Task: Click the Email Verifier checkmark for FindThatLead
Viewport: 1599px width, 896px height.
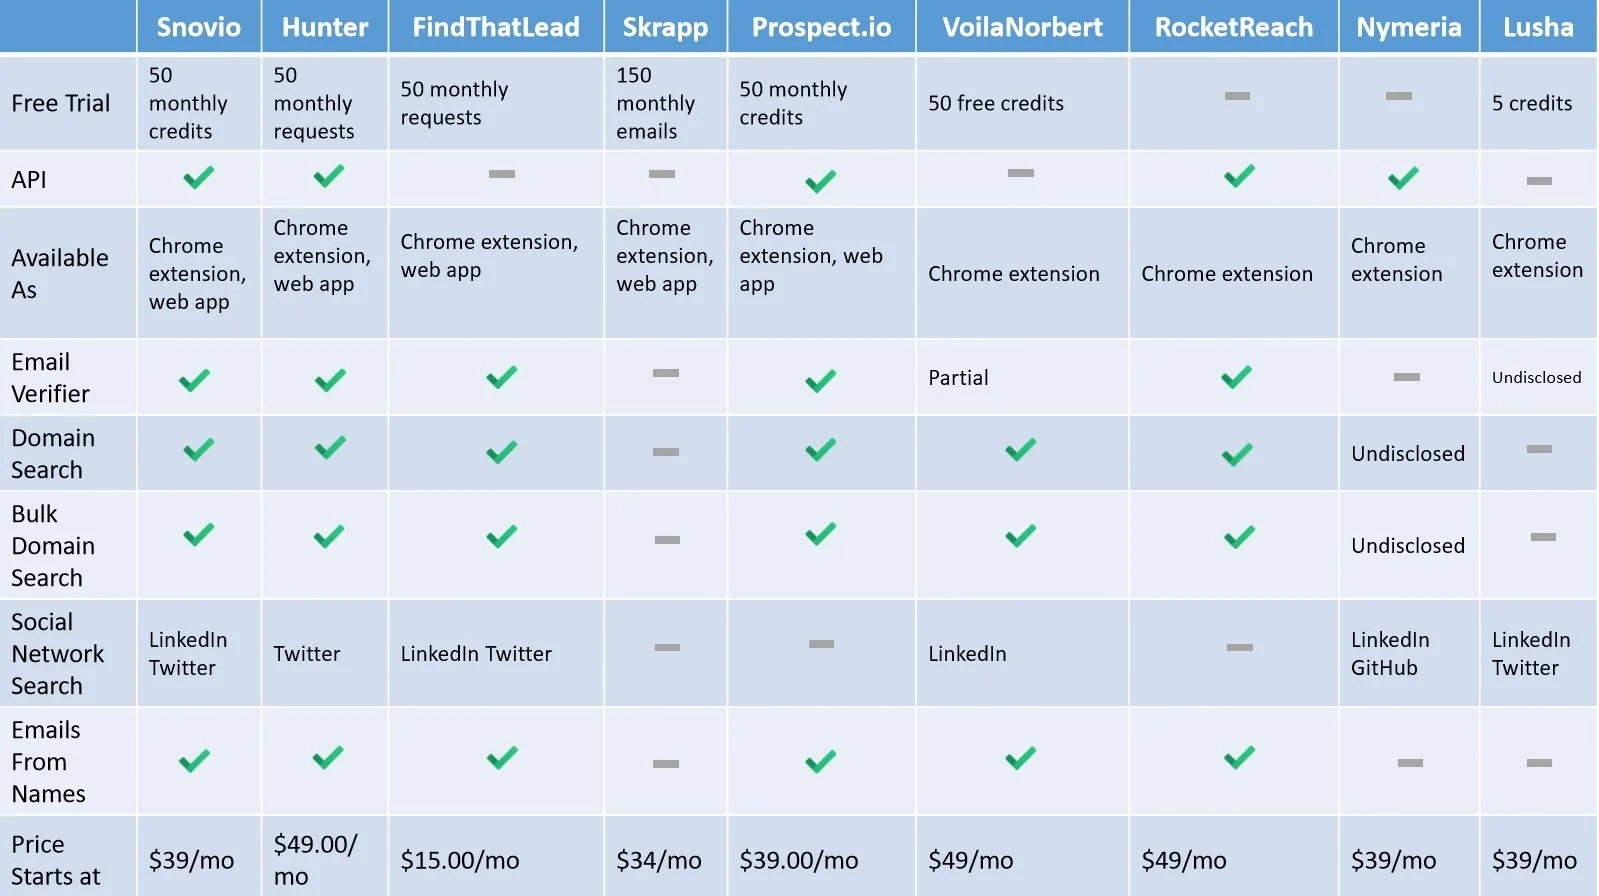Action: click(501, 377)
